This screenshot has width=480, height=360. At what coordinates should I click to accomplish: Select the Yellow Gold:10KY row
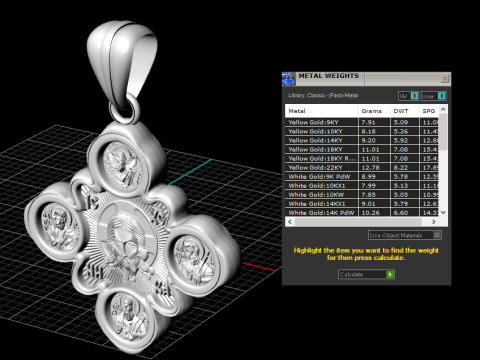click(362, 131)
